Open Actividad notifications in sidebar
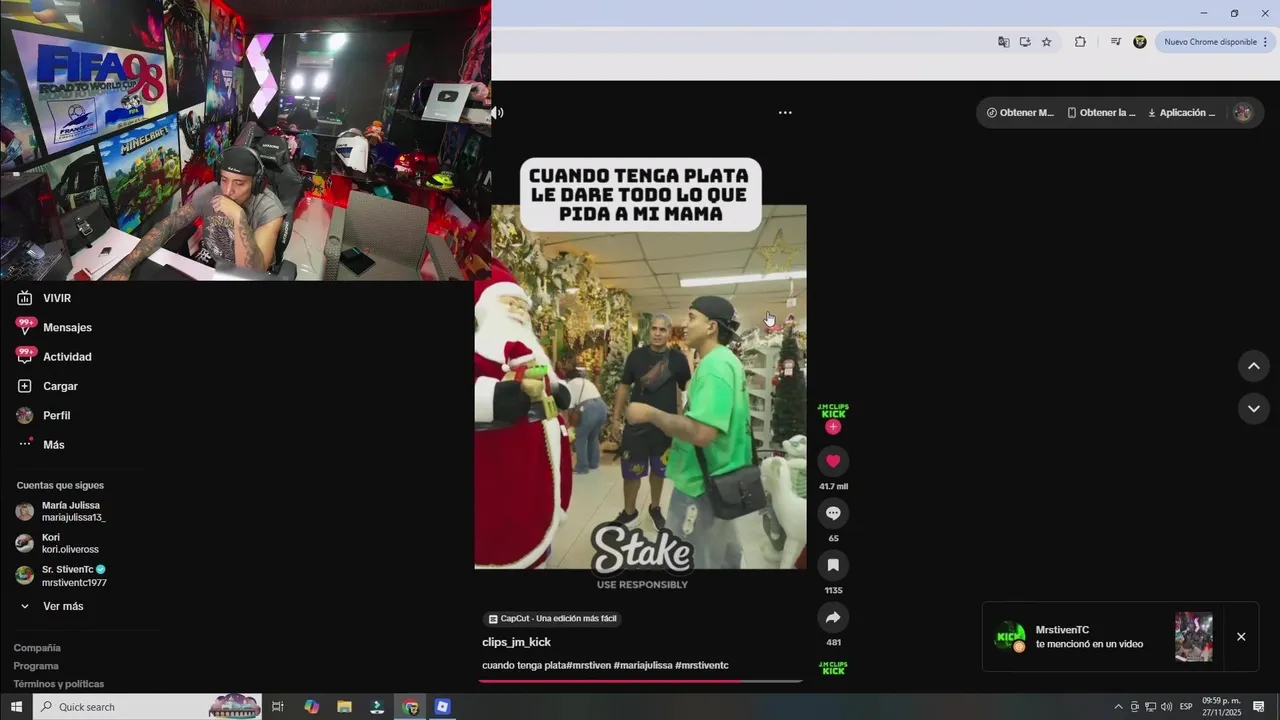The image size is (1280, 720). pos(54,357)
